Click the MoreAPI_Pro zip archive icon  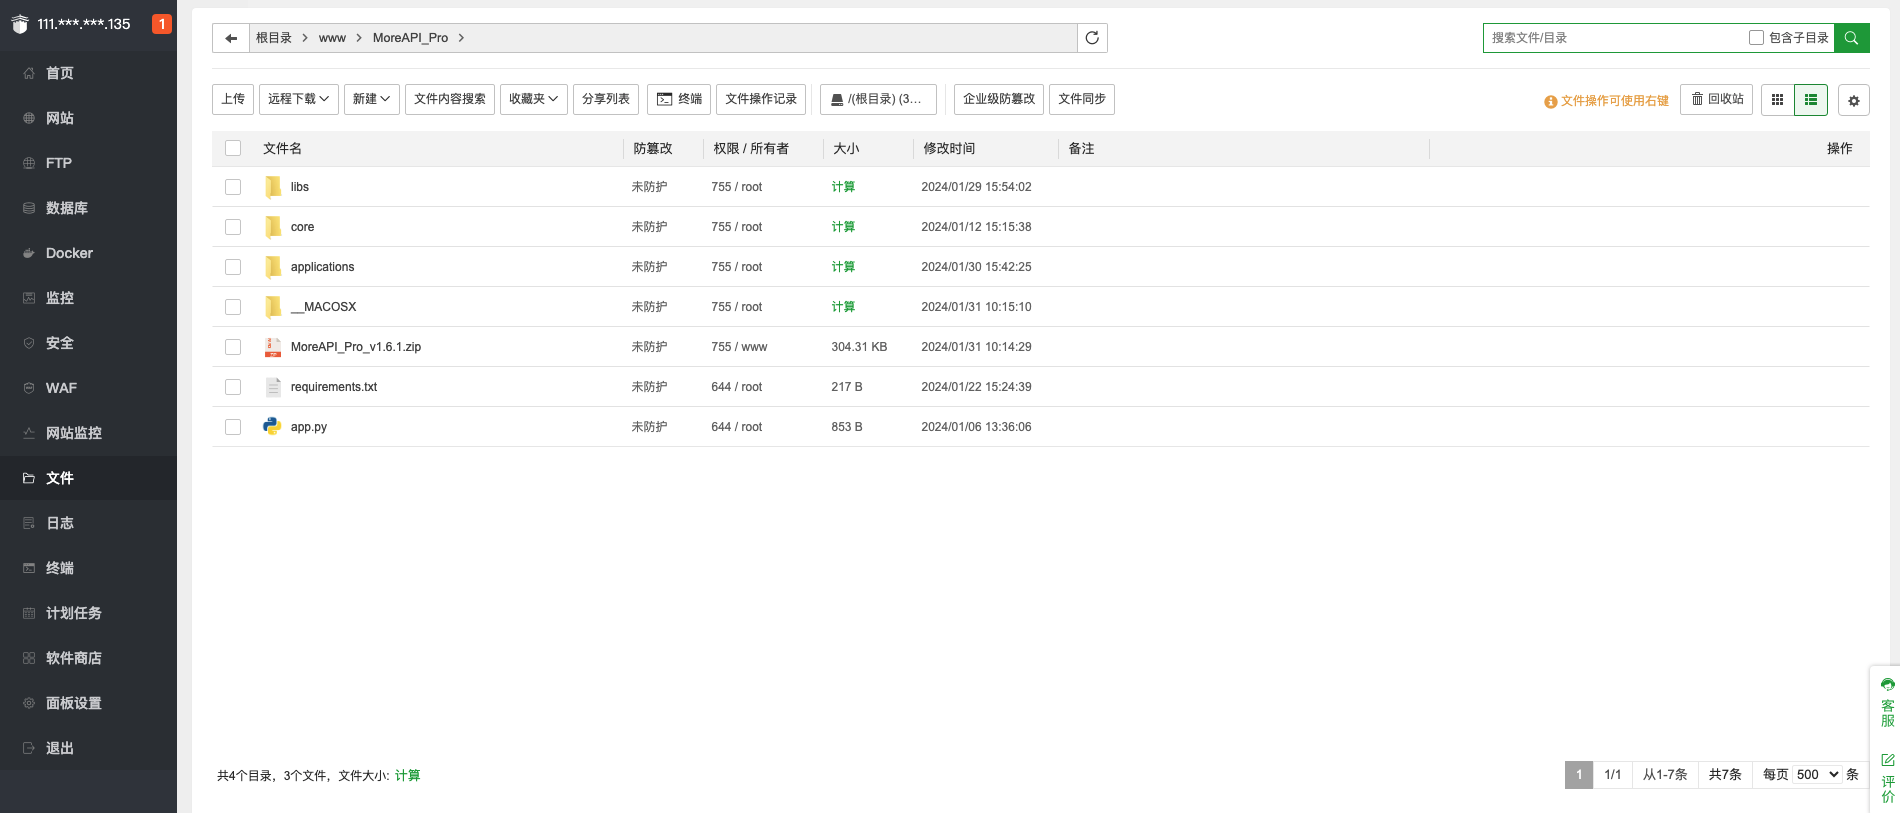point(273,347)
